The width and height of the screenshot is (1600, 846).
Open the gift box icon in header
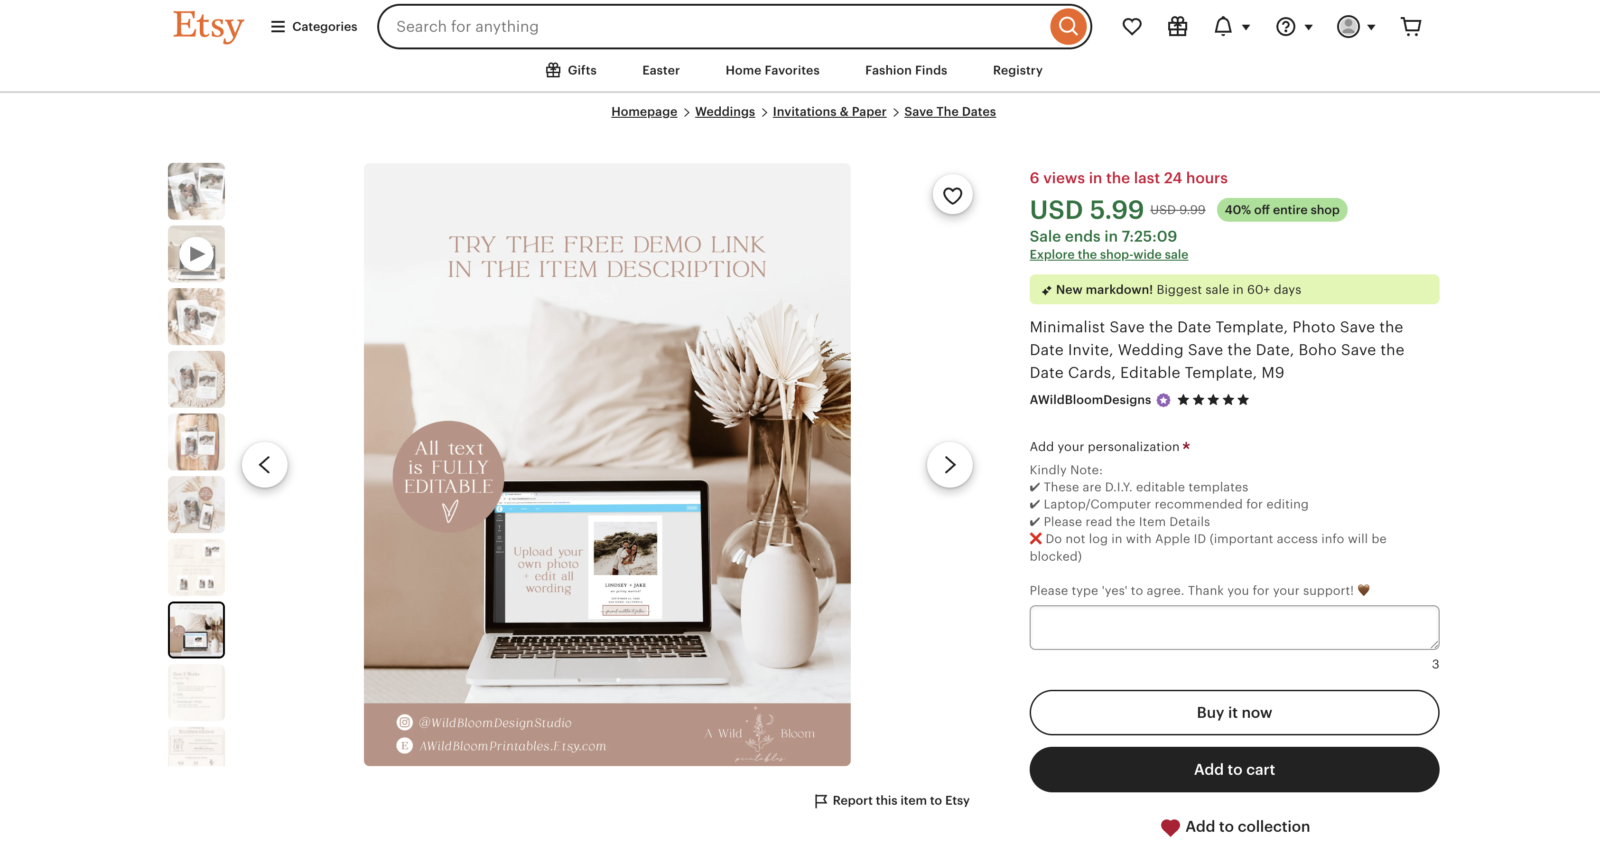point(1178,27)
